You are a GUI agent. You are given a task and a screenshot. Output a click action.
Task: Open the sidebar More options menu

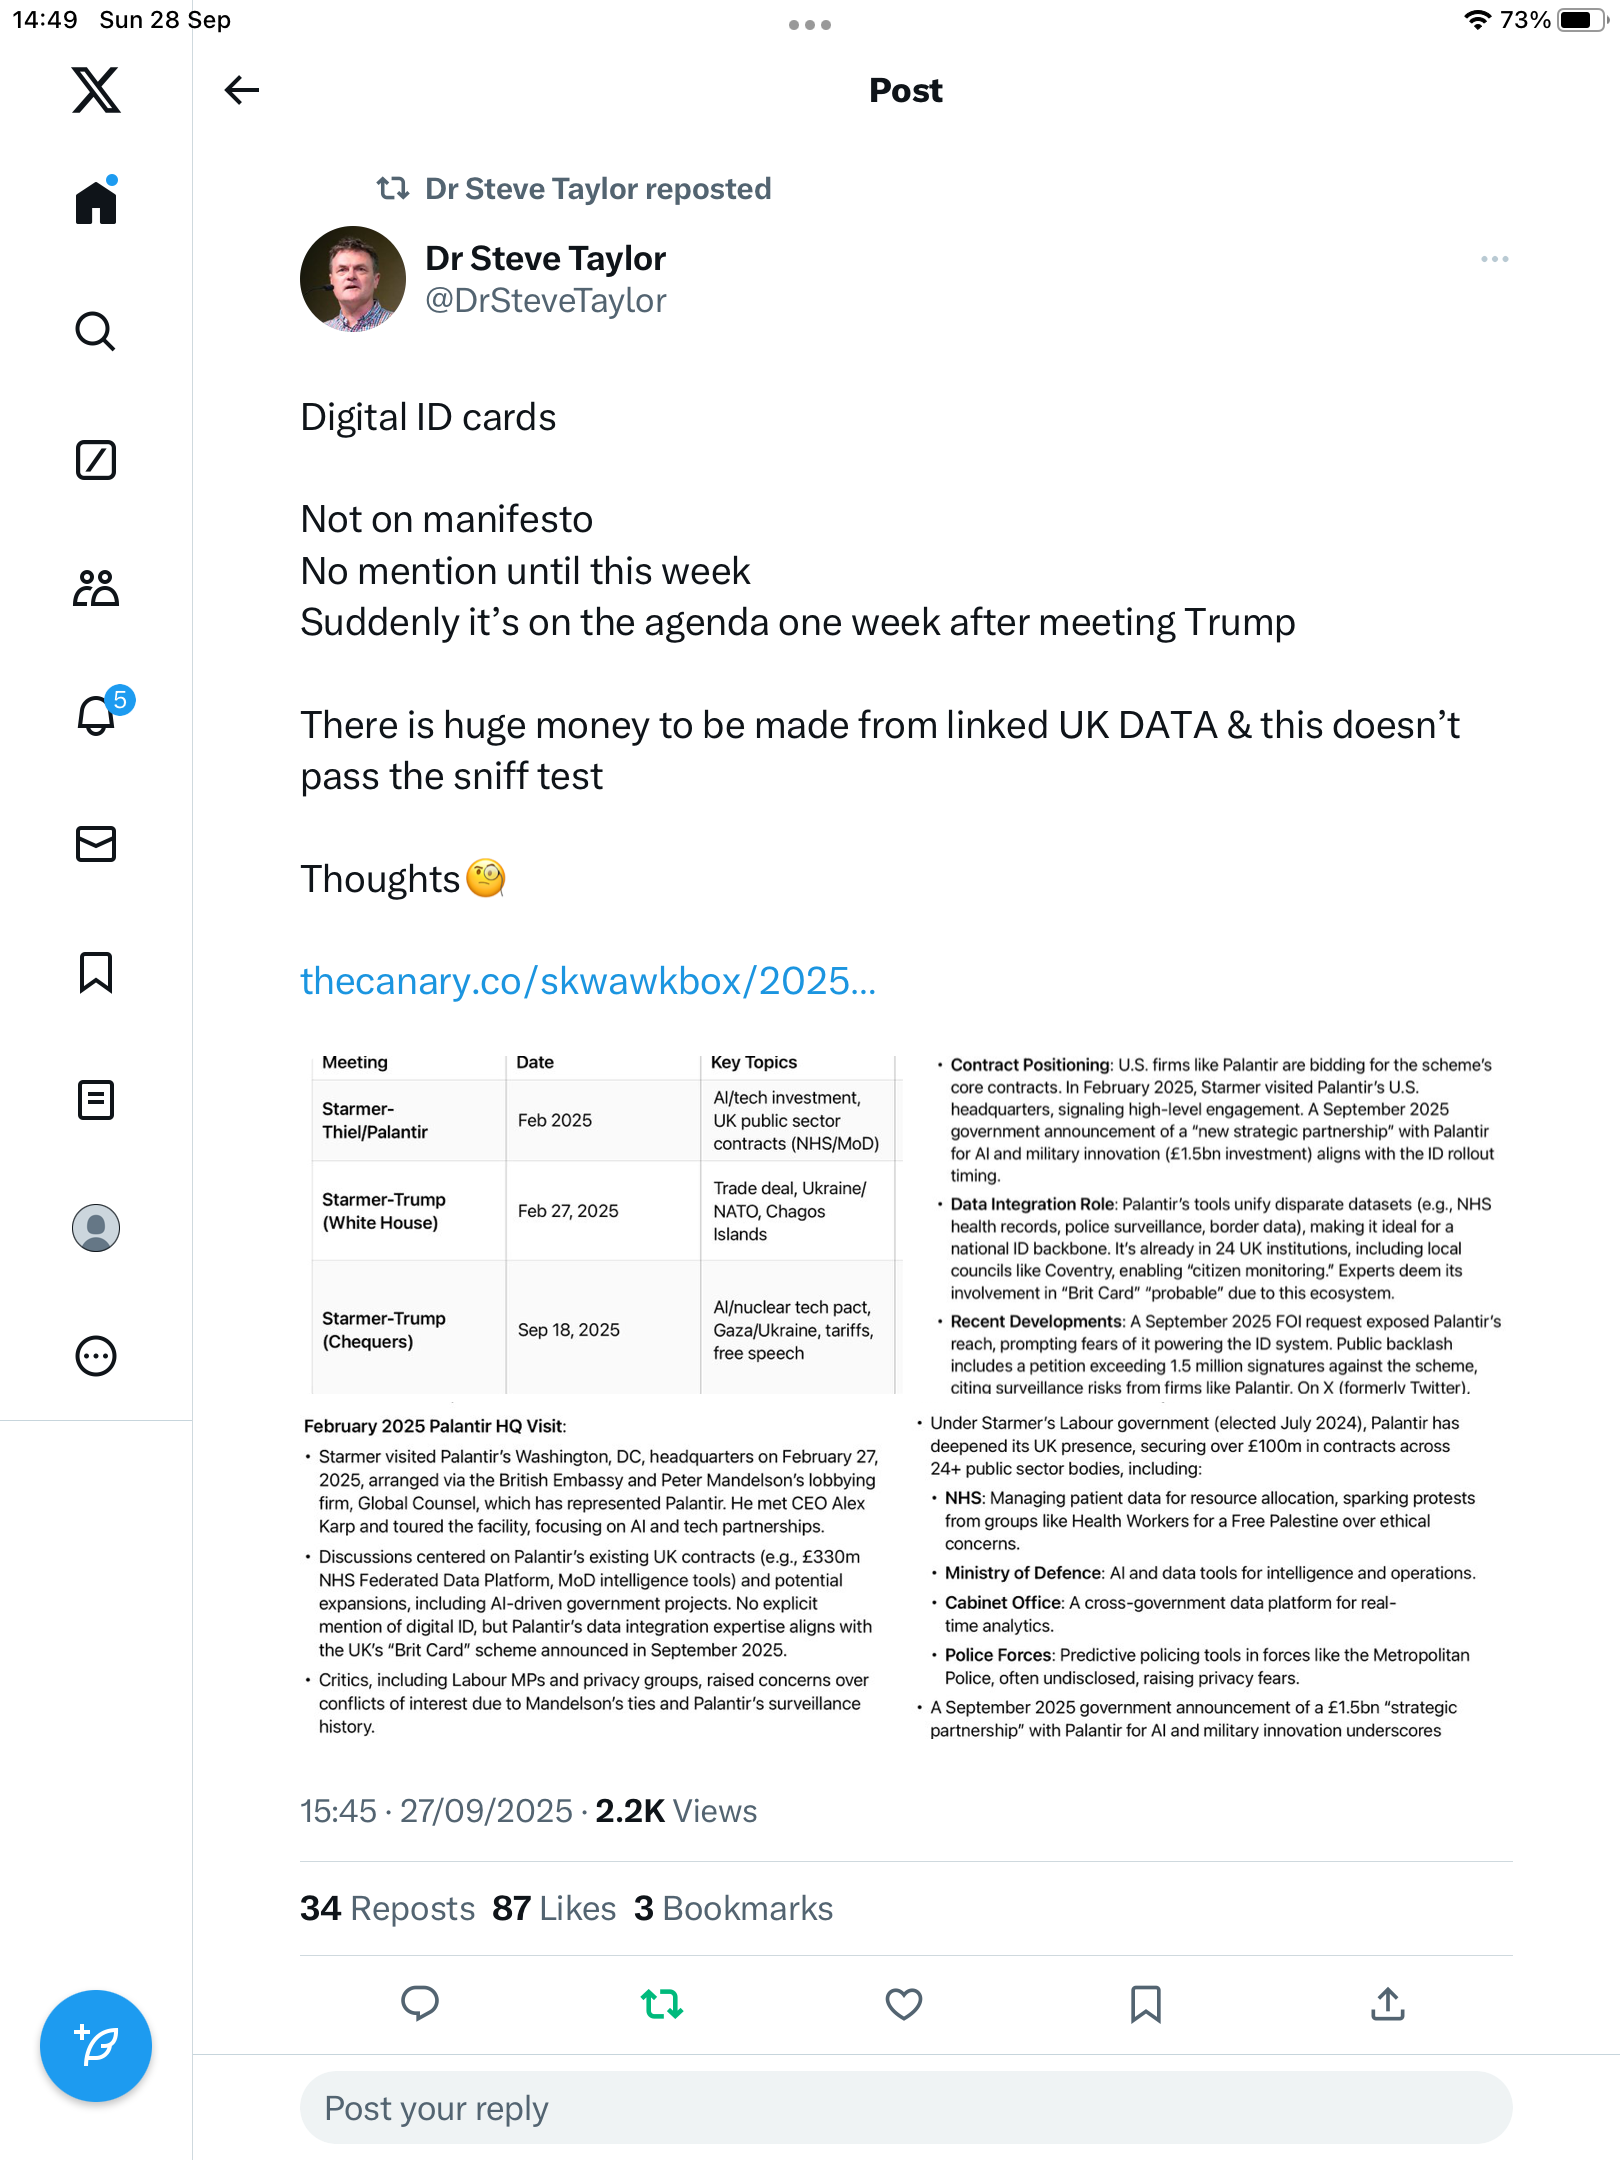coord(96,1356)
